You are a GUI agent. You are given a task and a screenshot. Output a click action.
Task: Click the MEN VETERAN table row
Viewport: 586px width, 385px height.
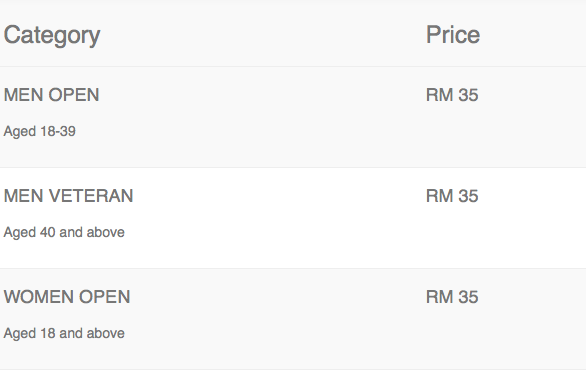pyautogui.click(x=293, y=218)
